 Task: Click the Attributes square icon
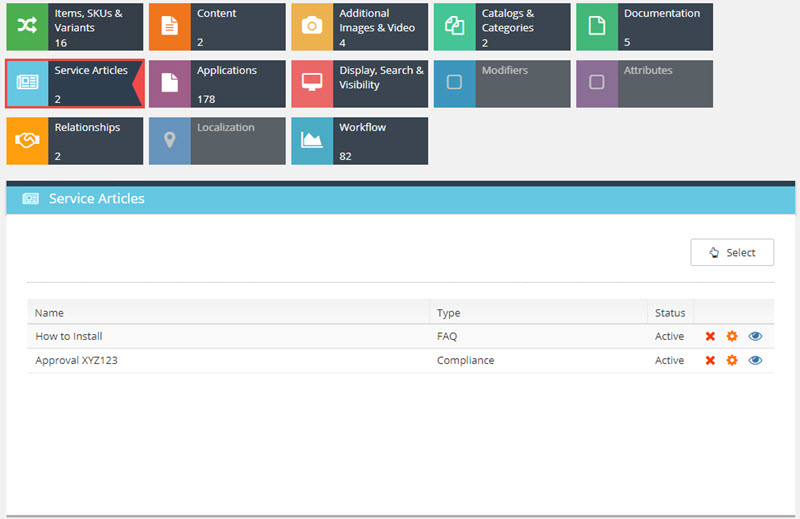[x=596, y=83]
